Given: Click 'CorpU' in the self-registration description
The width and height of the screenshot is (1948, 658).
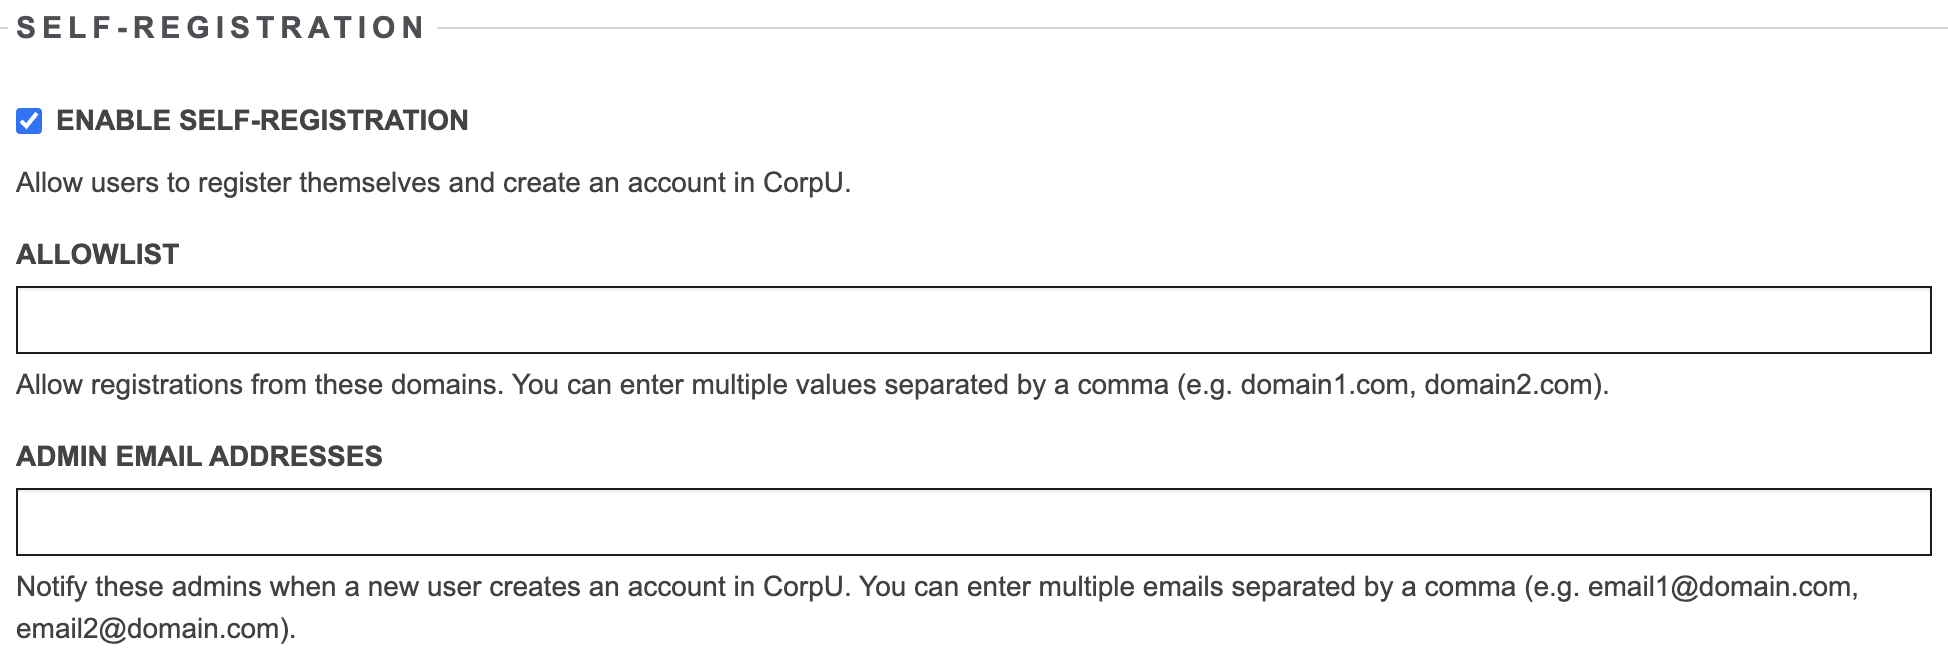Looking at the screenshot, I should pyautogui.click(x=804, y=183).
